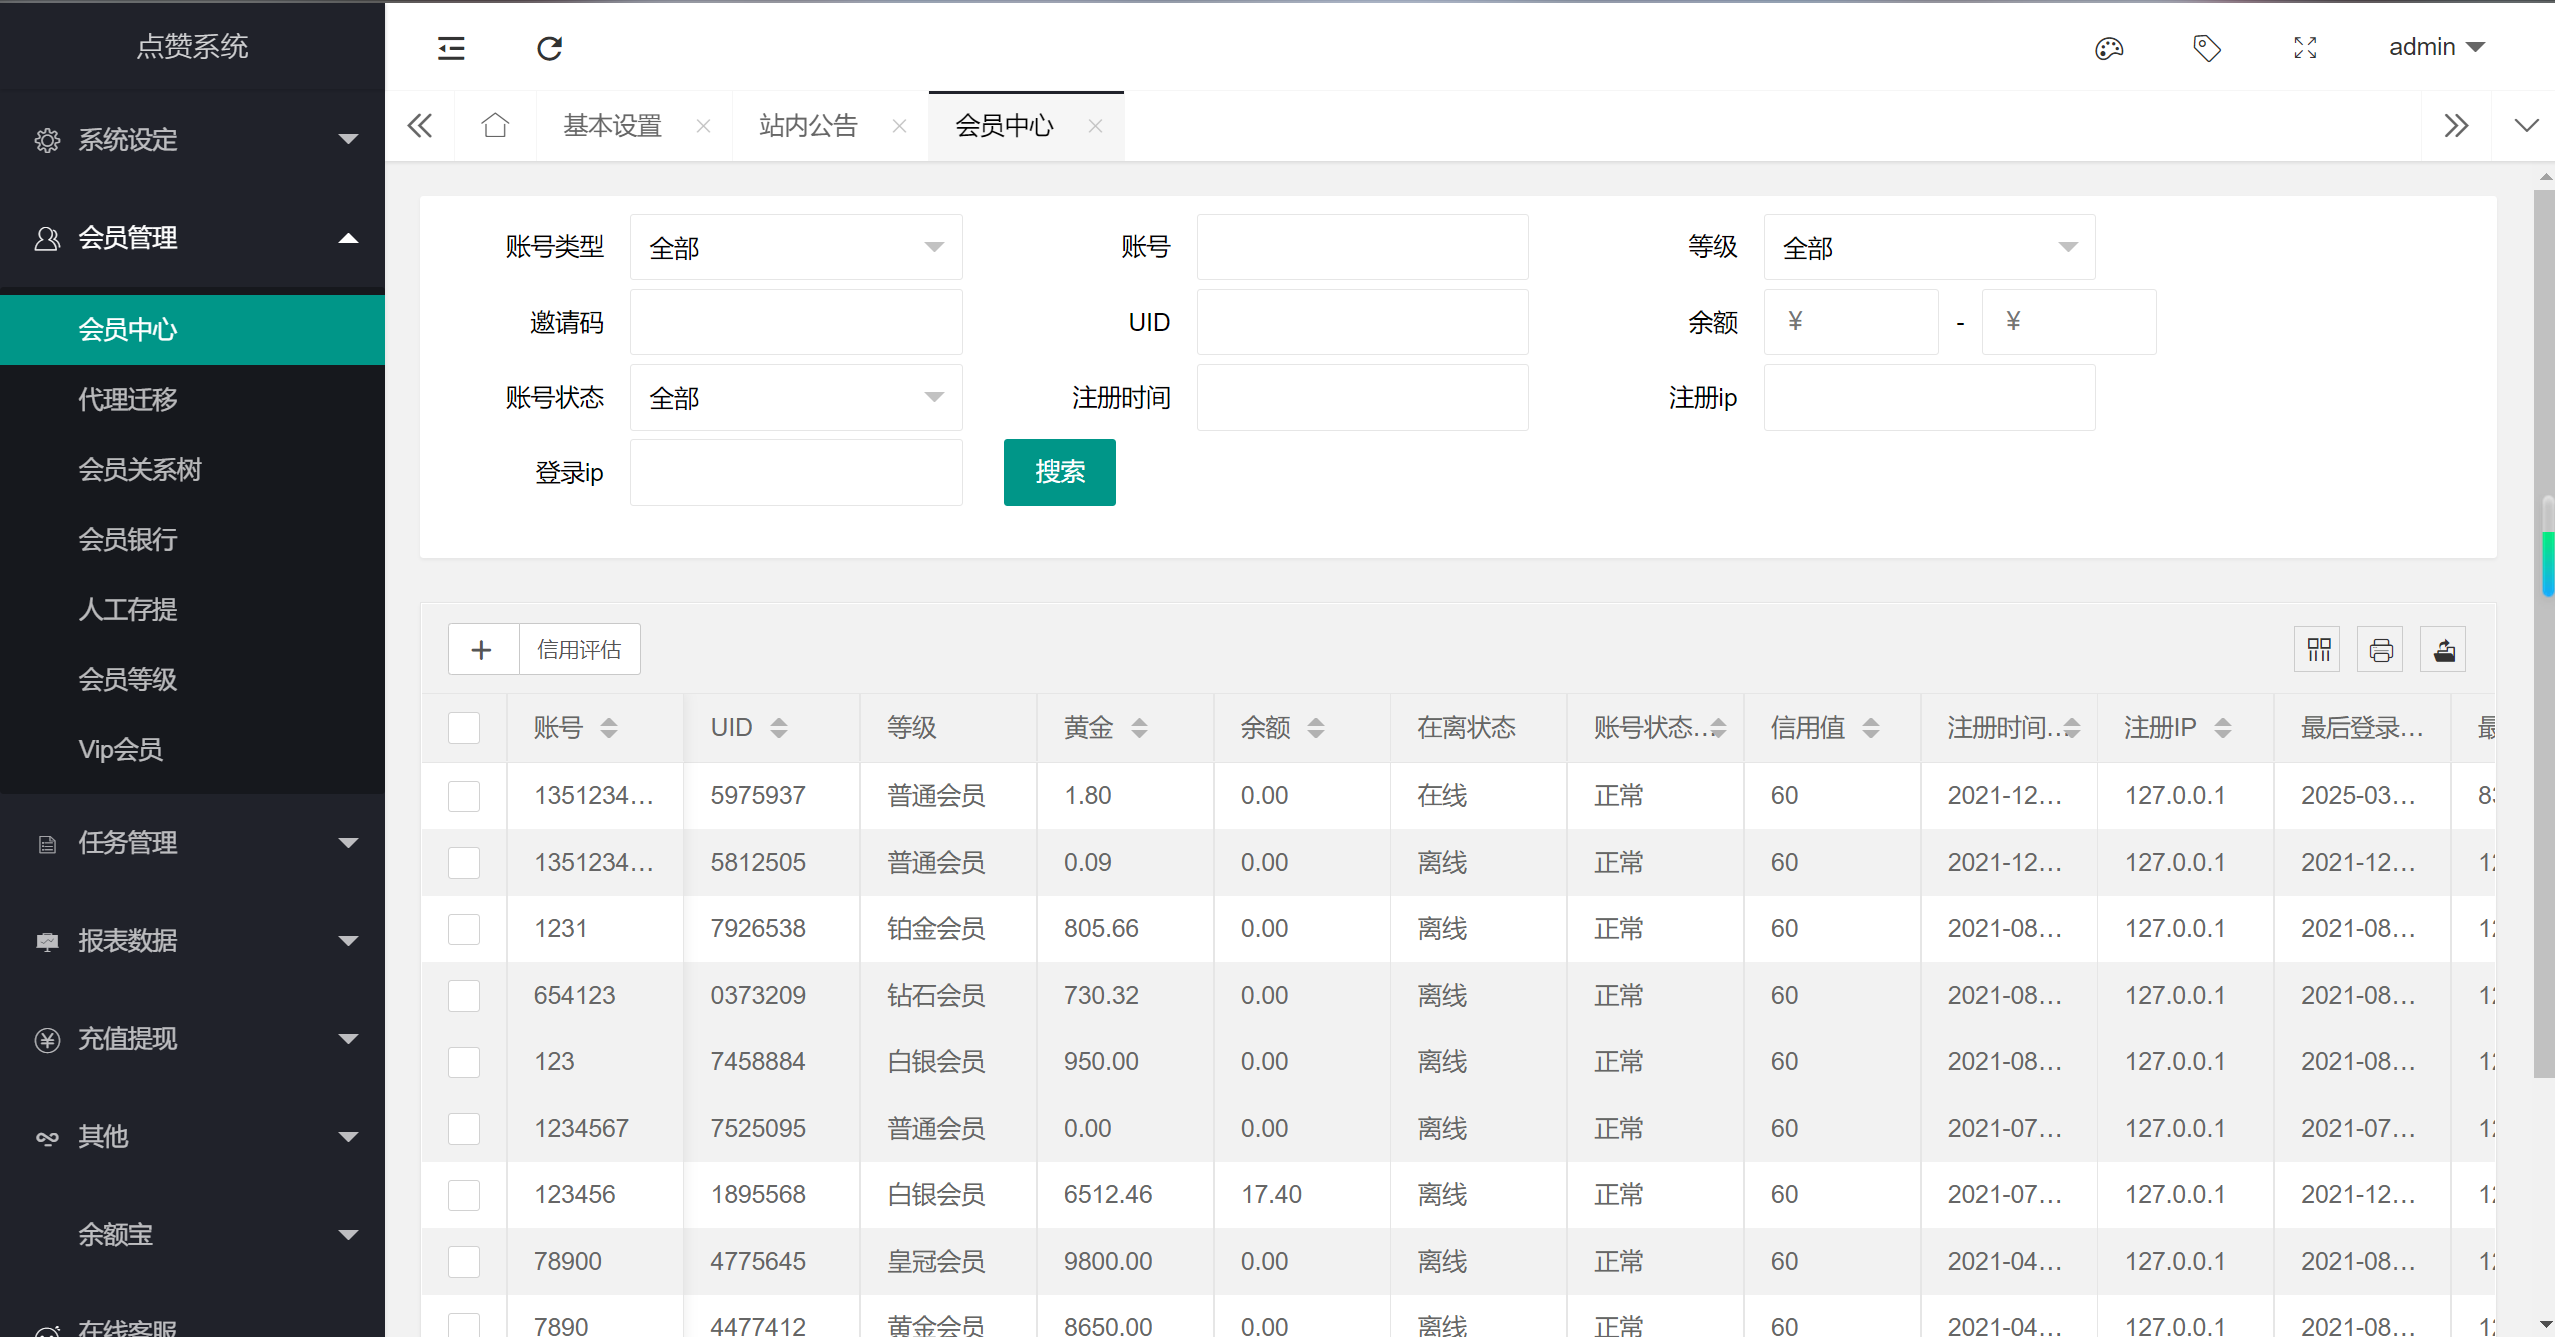This screenshot has height=1337, width=2555.
Task: Click the export table icon
Action: coord(2444,650)
